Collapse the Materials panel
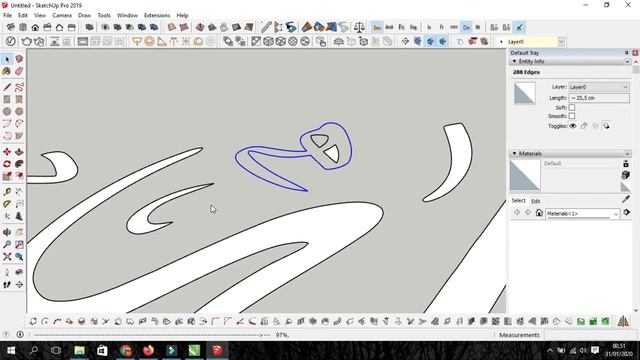Viewport: 640px width, 360px height. 514,153
